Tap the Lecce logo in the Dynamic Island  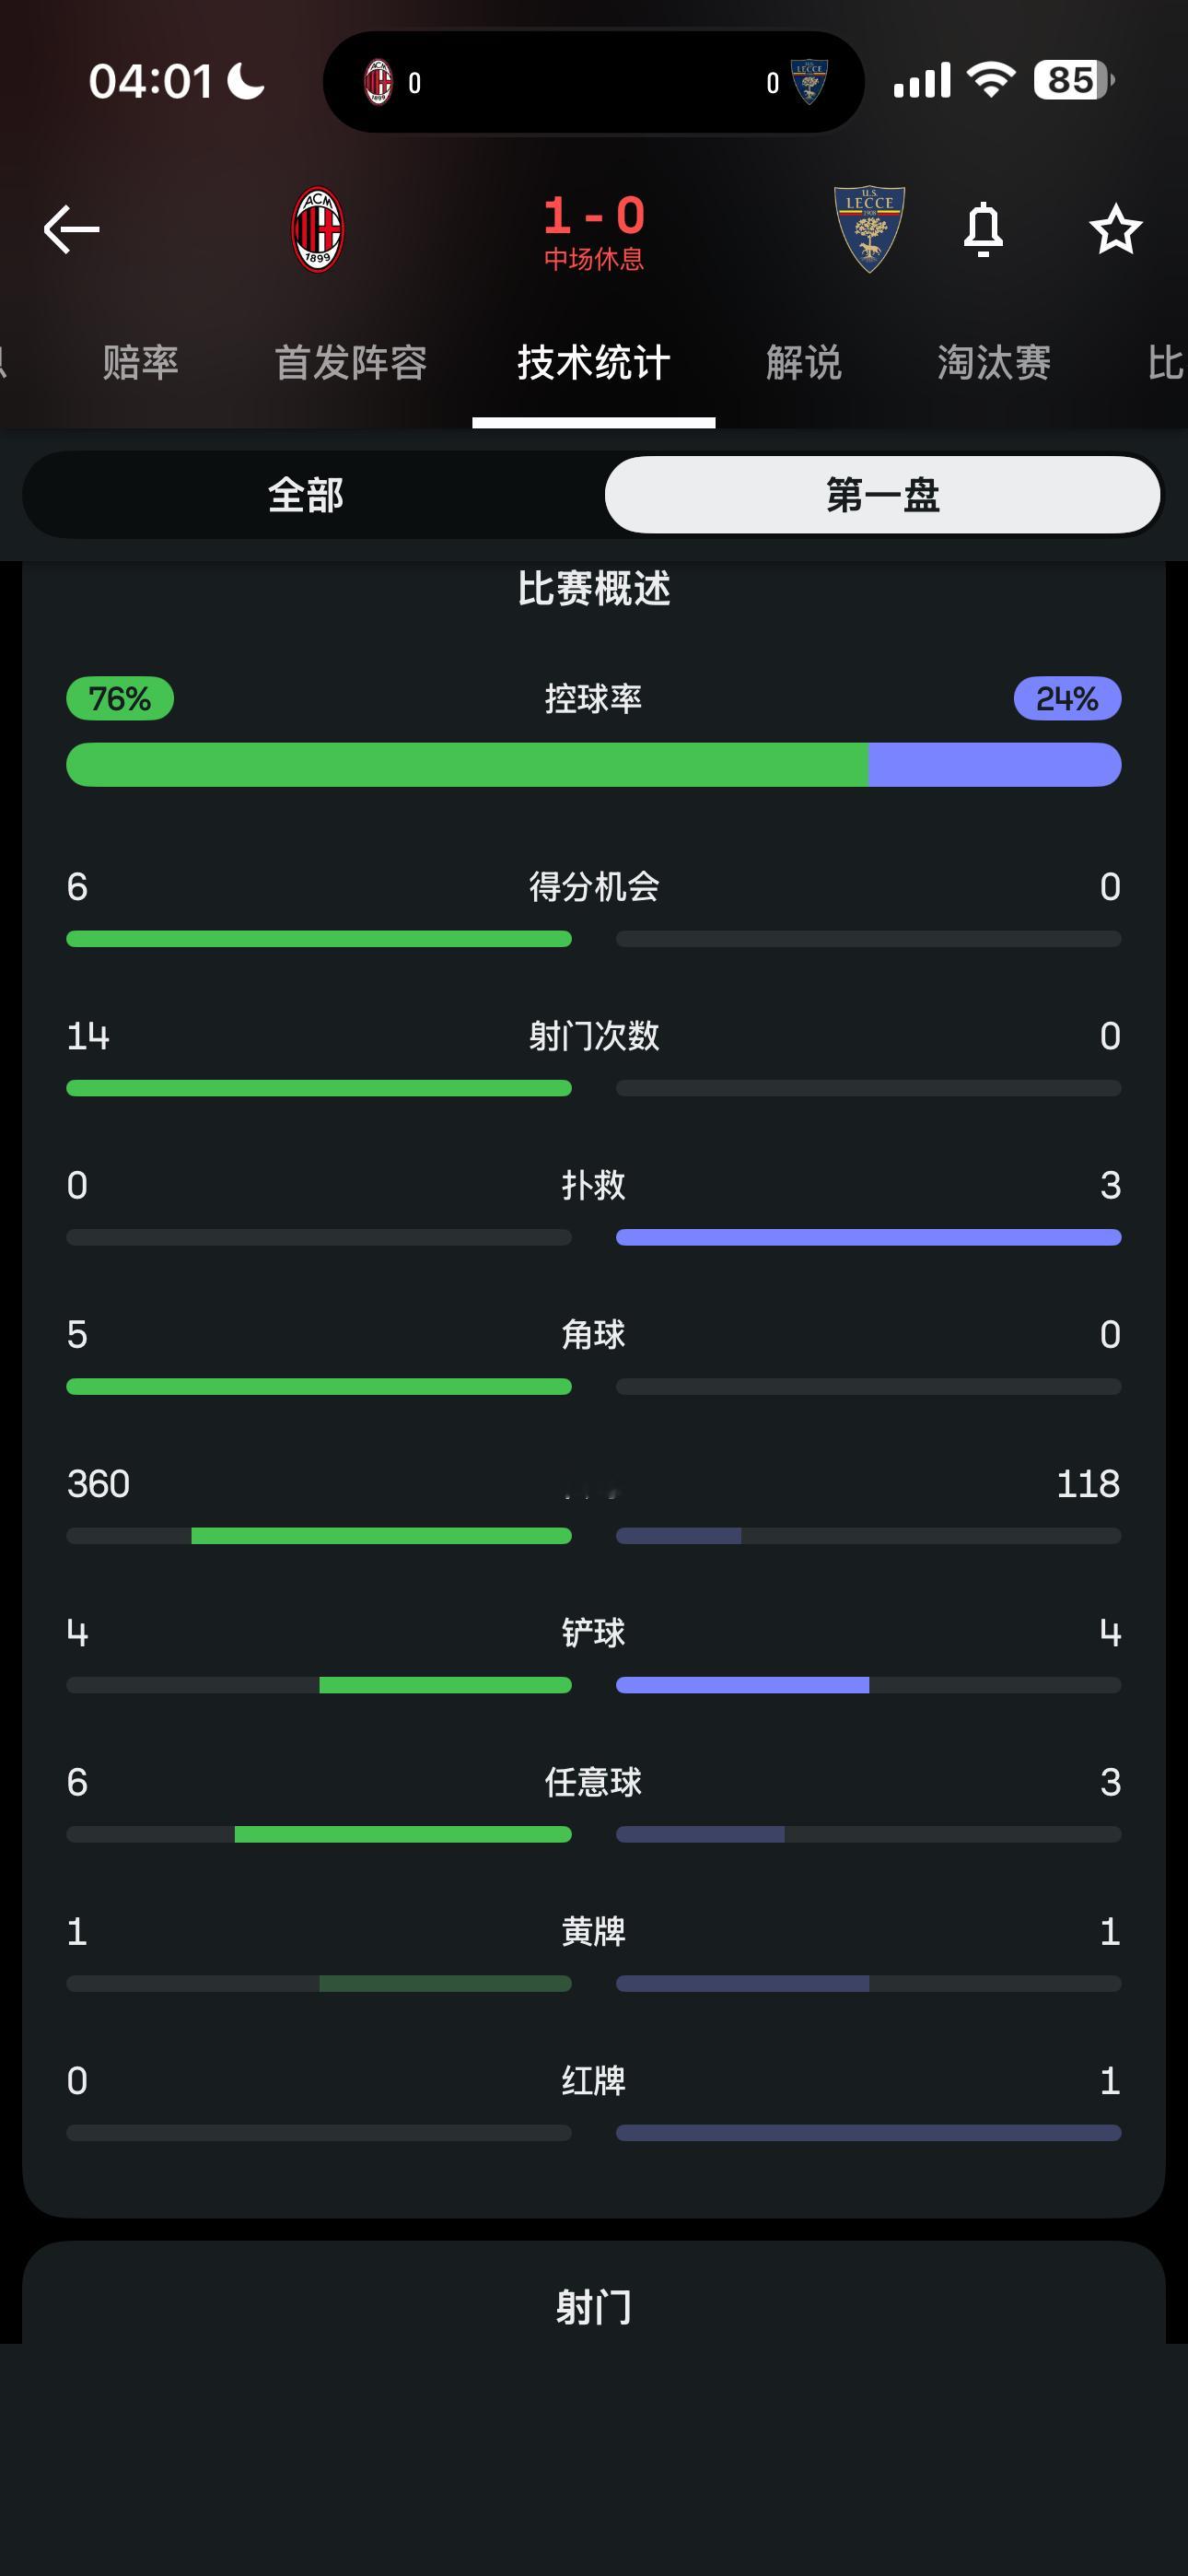pyautogui.click(x=809, y=82)
